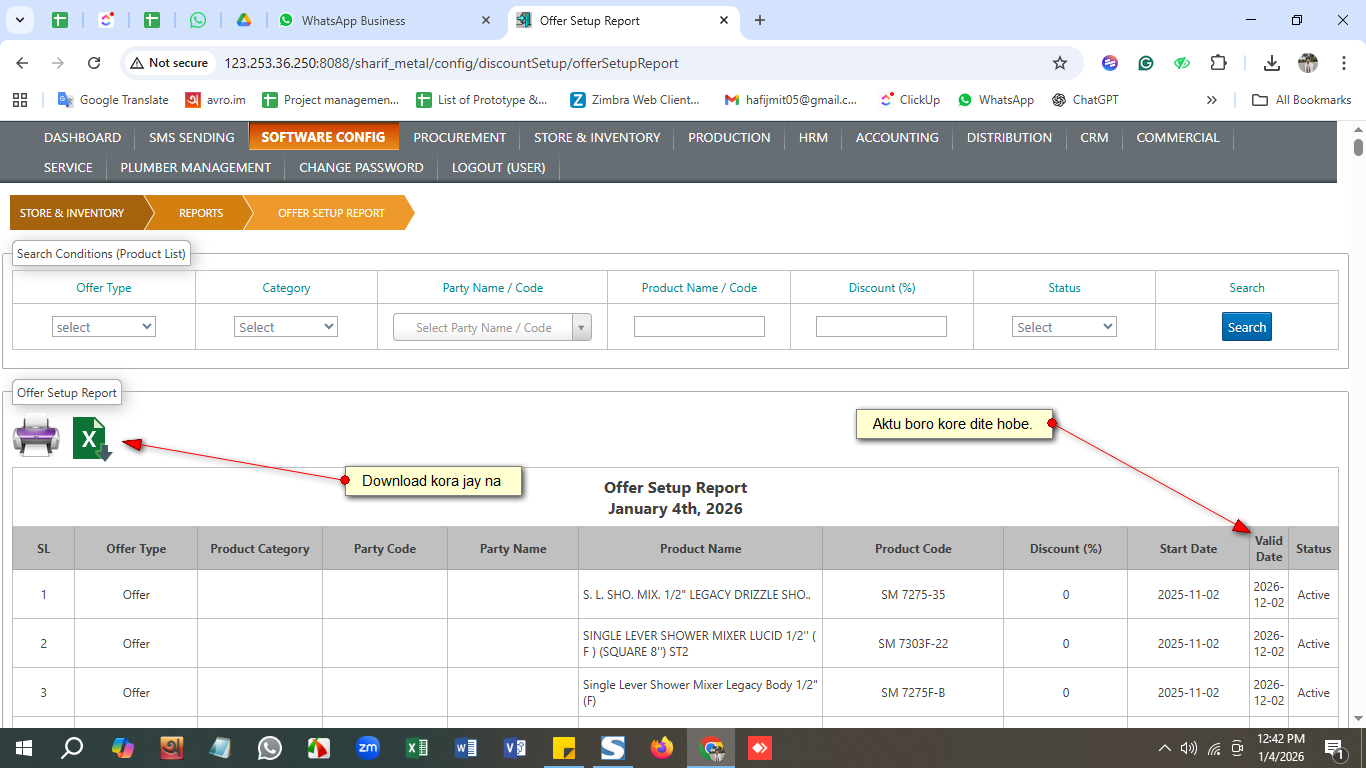Open Sticky Notes from the taskbar

pyautogui.click(x=564, y=748)
